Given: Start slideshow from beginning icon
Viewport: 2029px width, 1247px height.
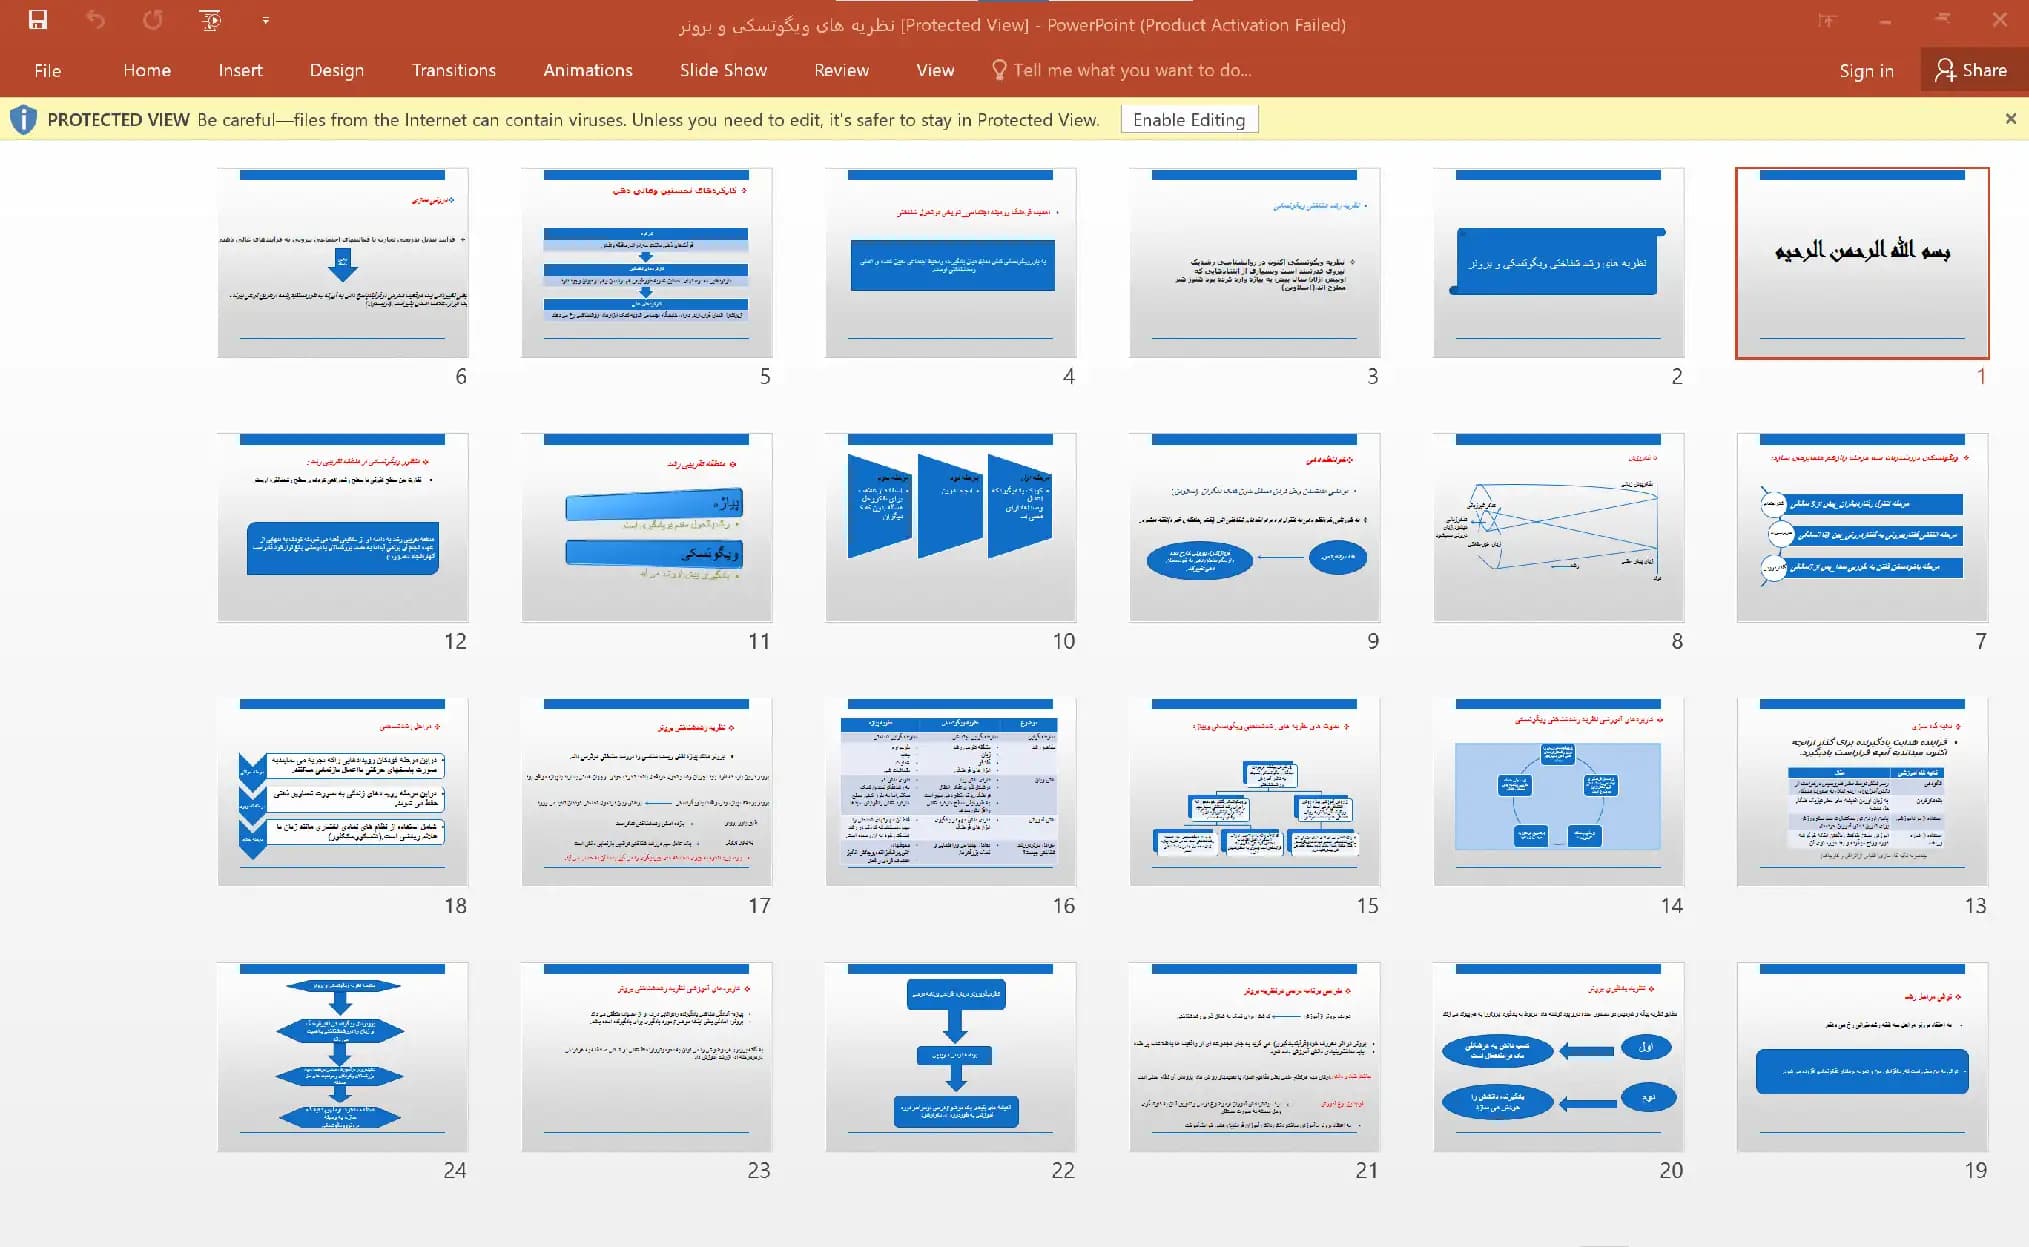Looking at the screenshot, I should point(210,20).
